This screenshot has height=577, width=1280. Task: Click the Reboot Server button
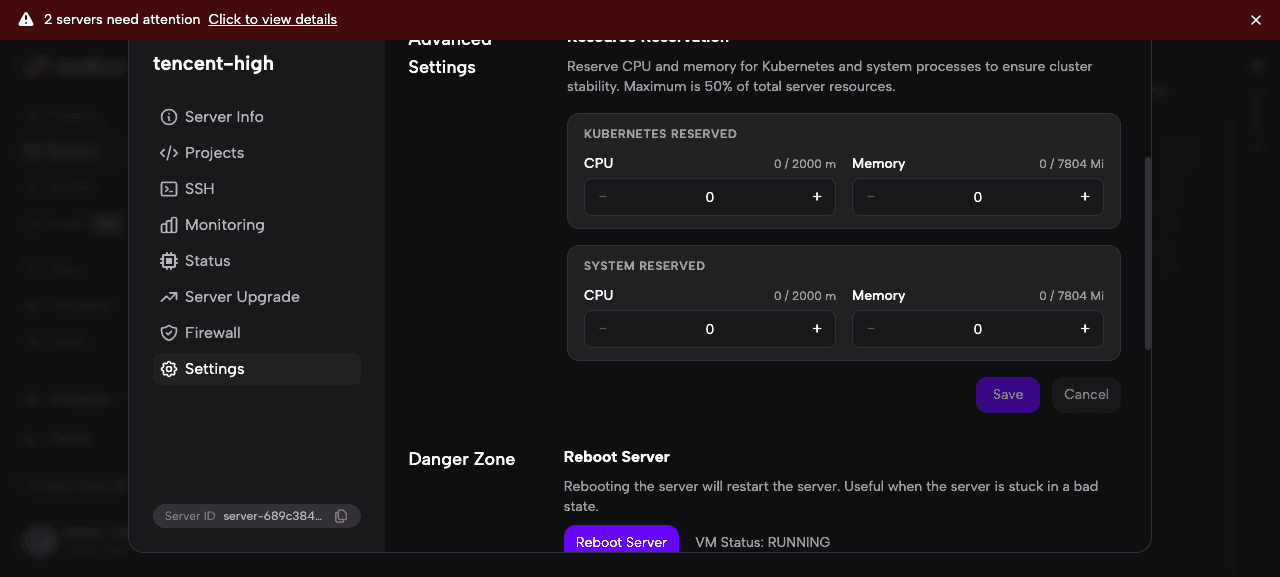pyautogui.click(x=621, y=541)
